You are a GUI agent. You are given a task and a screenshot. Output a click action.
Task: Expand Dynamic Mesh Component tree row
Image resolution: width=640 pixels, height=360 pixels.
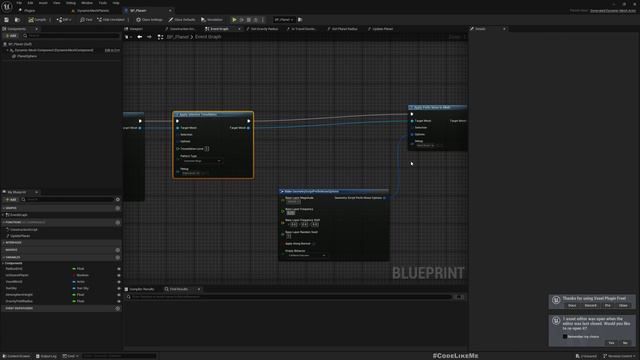pos(7,50)
